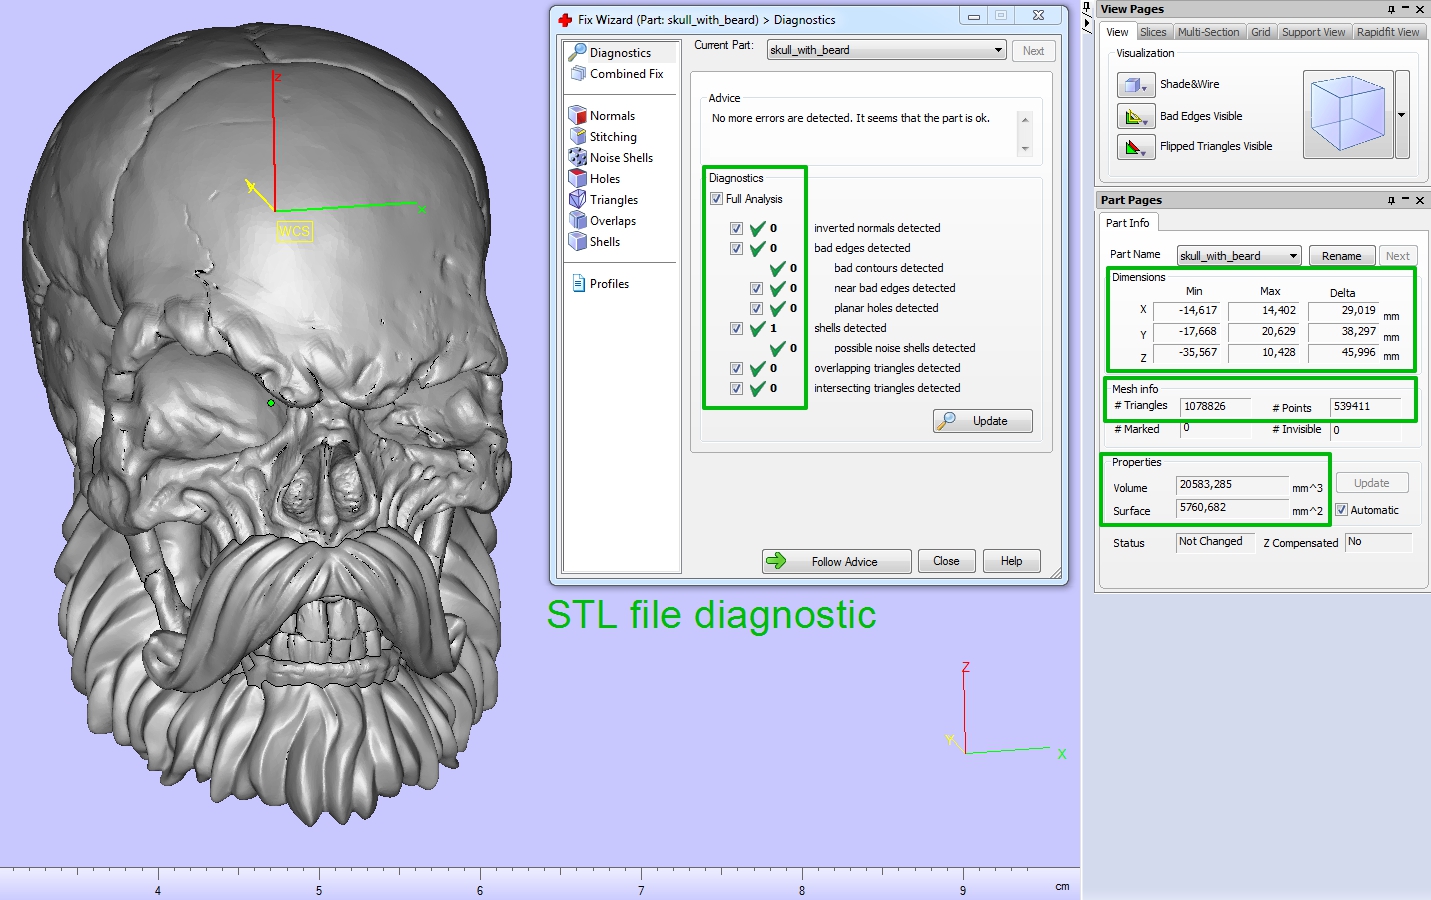Select the Stitching tool icon
1431x900 pixels.
(577, 137)
